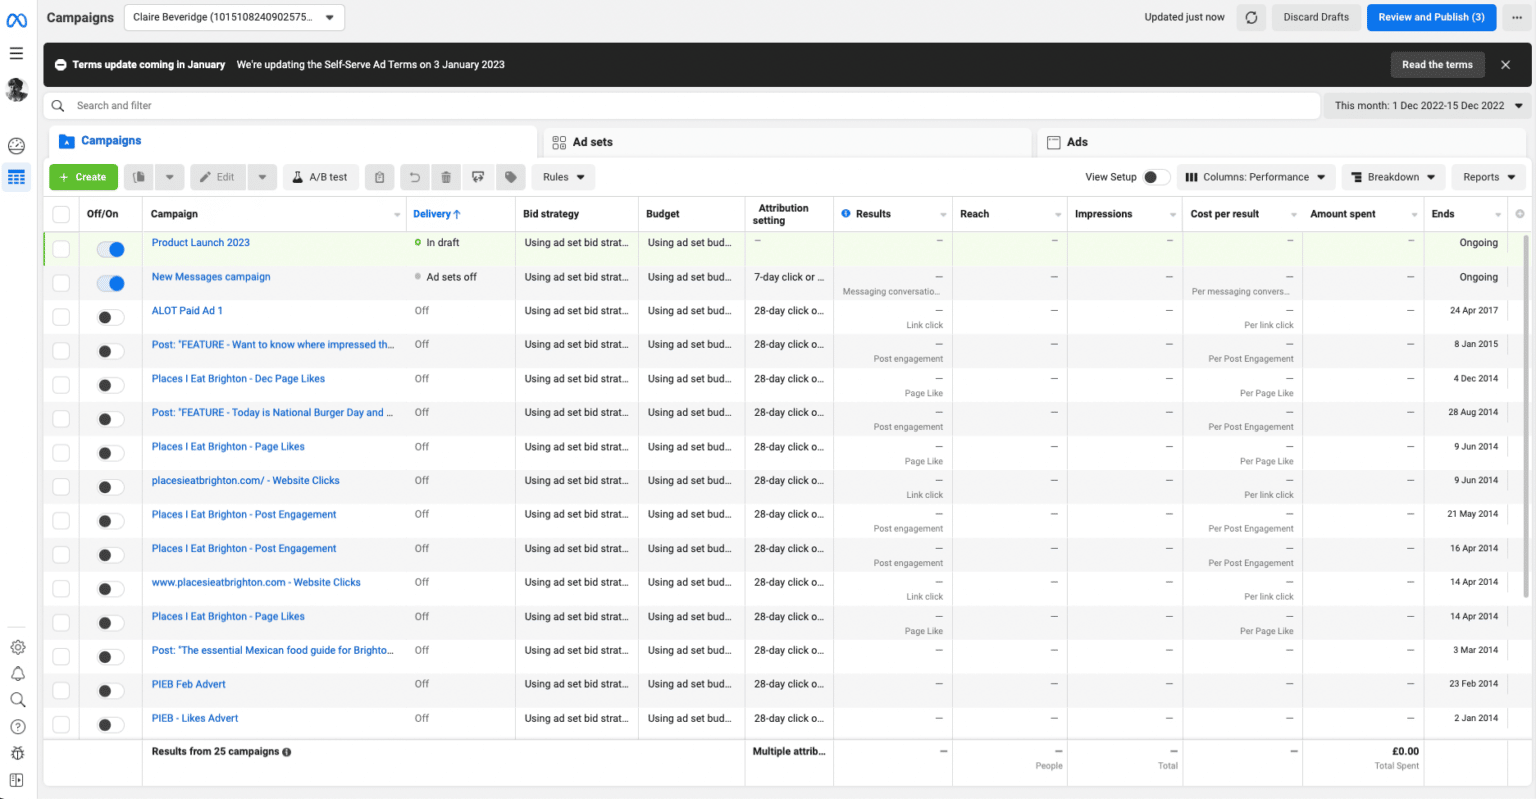Viewport: 1536px width, 799px height.
Task: Report a bug via the bug icon
Action: tap(17, 753)
